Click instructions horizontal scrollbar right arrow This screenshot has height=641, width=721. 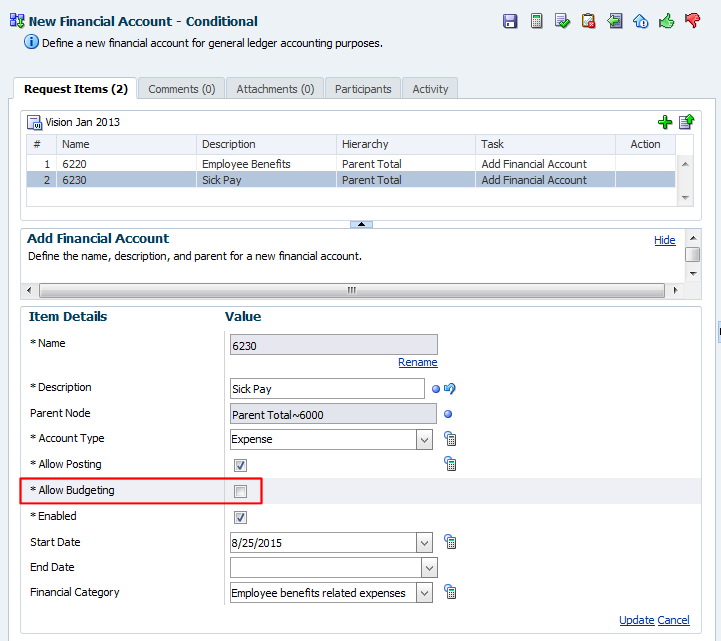675,290
